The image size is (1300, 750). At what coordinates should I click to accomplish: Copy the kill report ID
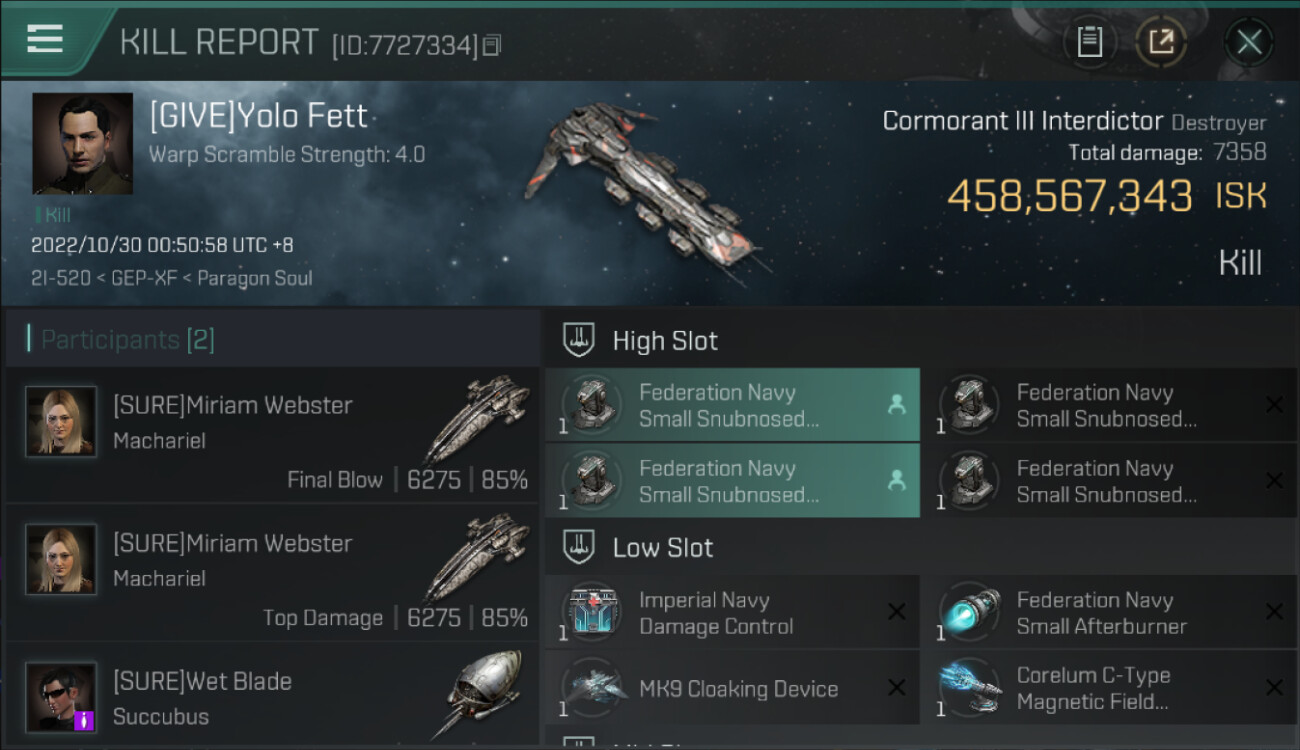(491, 45)
